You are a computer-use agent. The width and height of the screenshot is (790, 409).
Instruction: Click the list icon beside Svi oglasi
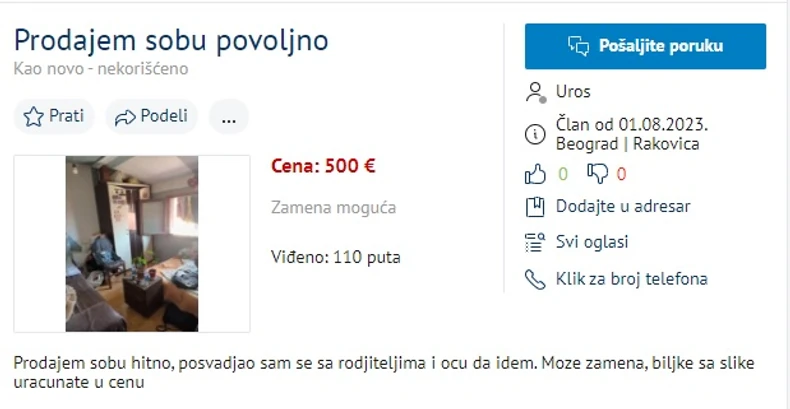(535, 242)
